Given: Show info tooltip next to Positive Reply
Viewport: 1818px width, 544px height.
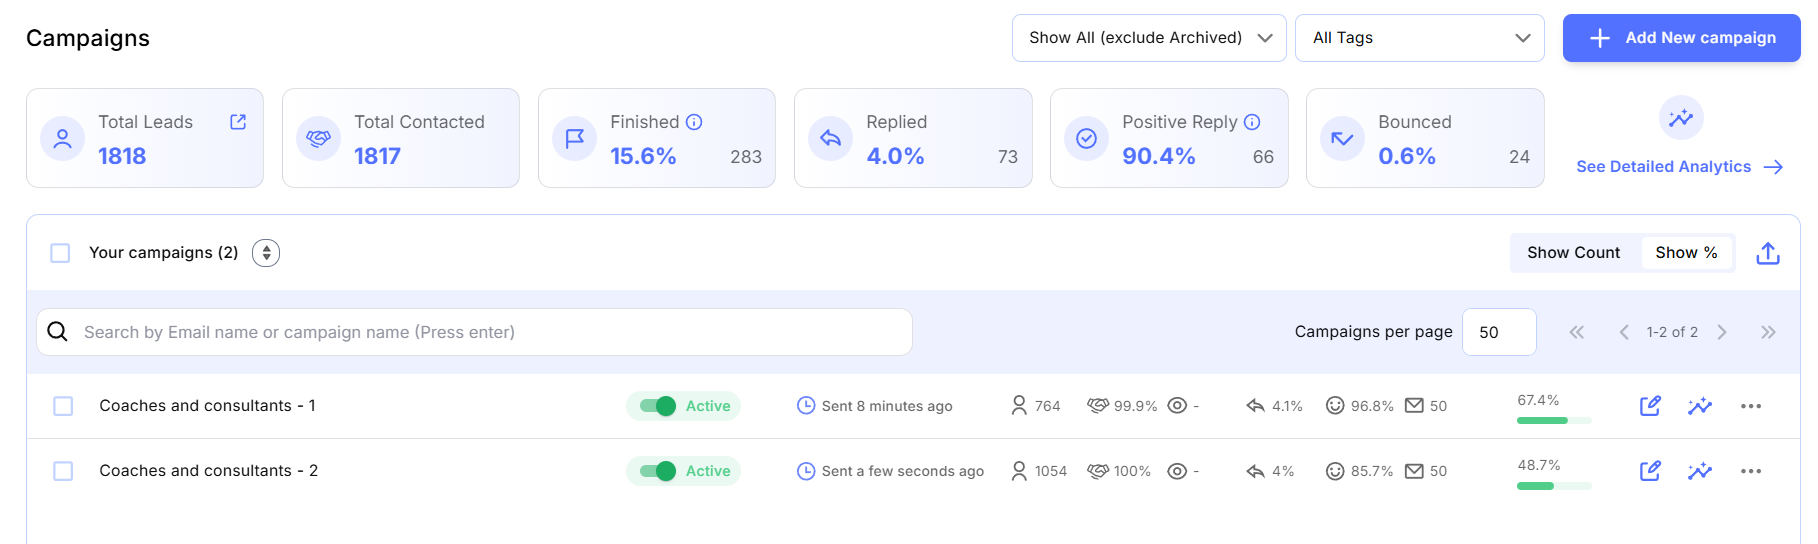Looking at the screenshot, I should coord(1252,122).
